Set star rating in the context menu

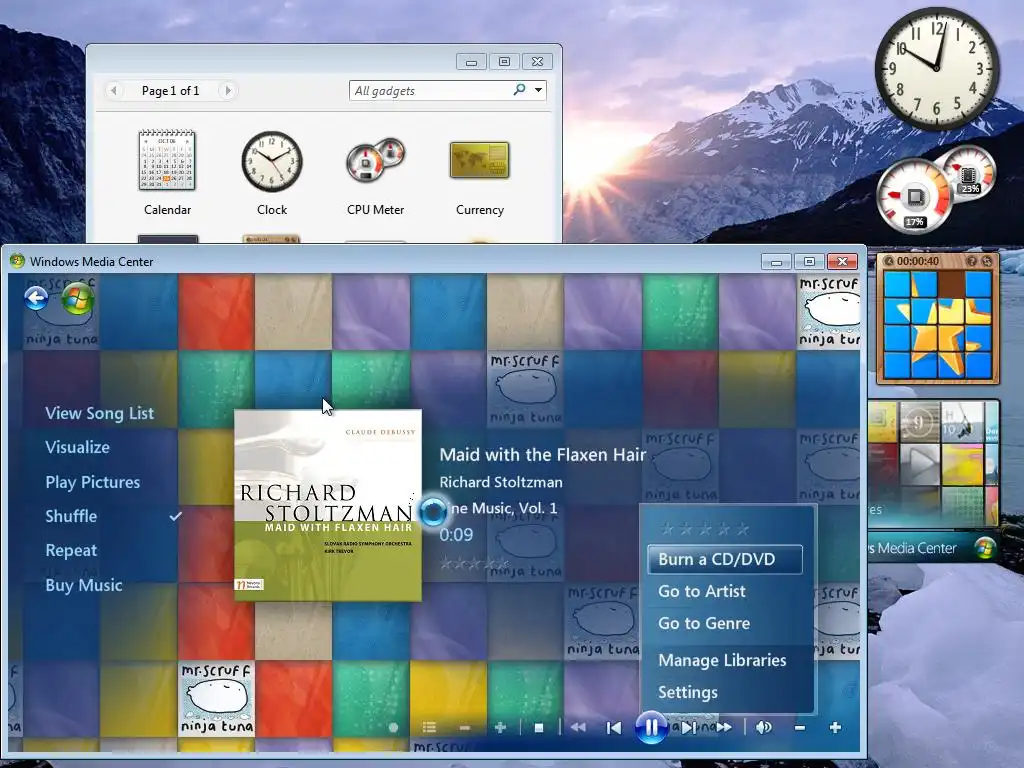point(705,529)
